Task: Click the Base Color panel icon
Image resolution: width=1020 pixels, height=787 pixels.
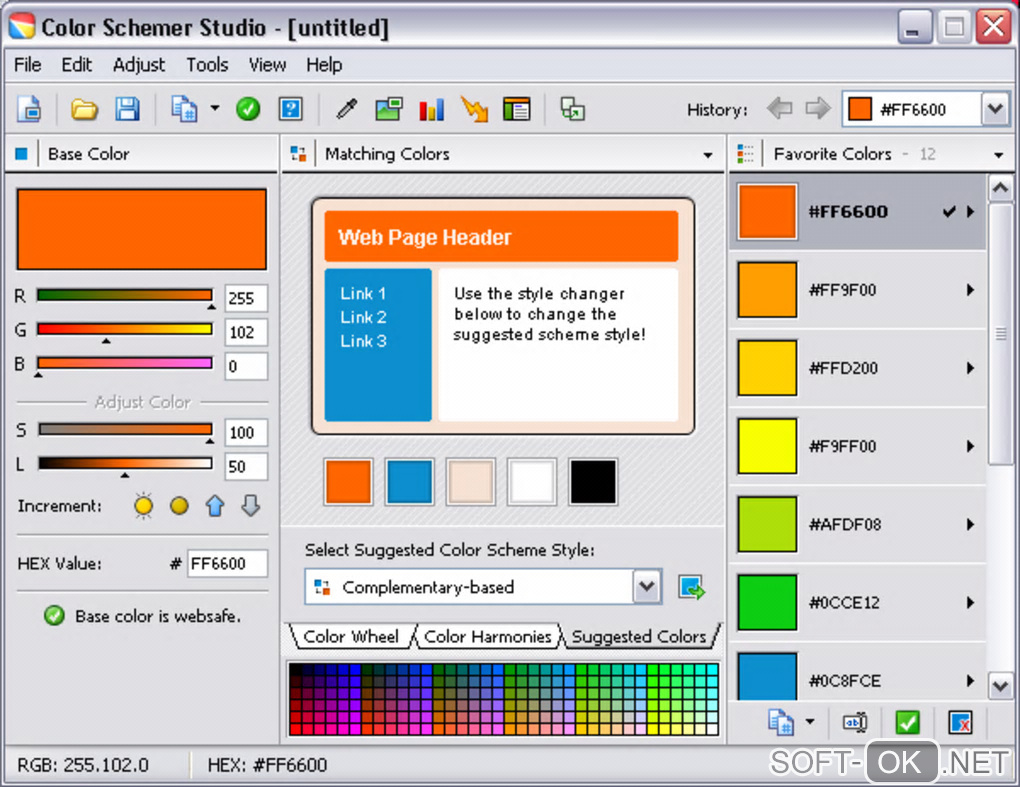Action: pyautogui.click(x=21, y=154)
